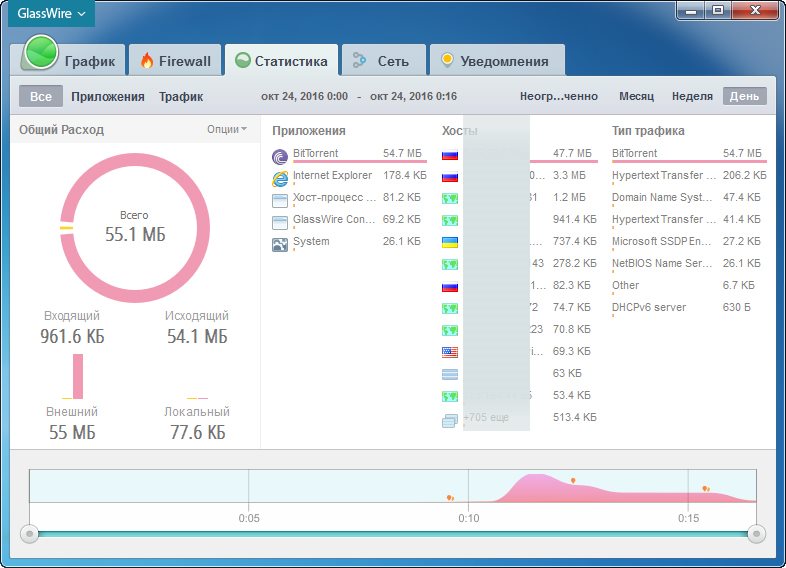The image size is (786, 568).
Task: Click the network icon beside 70.8 КБ
Action: point(450,330)
